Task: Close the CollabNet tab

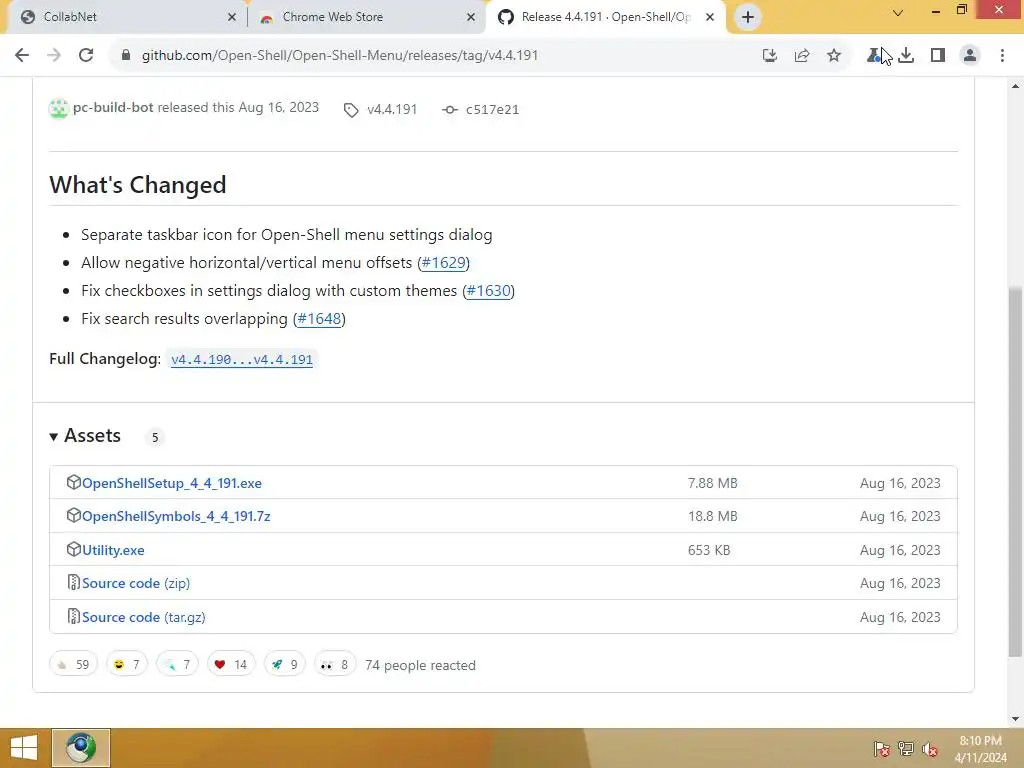Action: [232, 17]
